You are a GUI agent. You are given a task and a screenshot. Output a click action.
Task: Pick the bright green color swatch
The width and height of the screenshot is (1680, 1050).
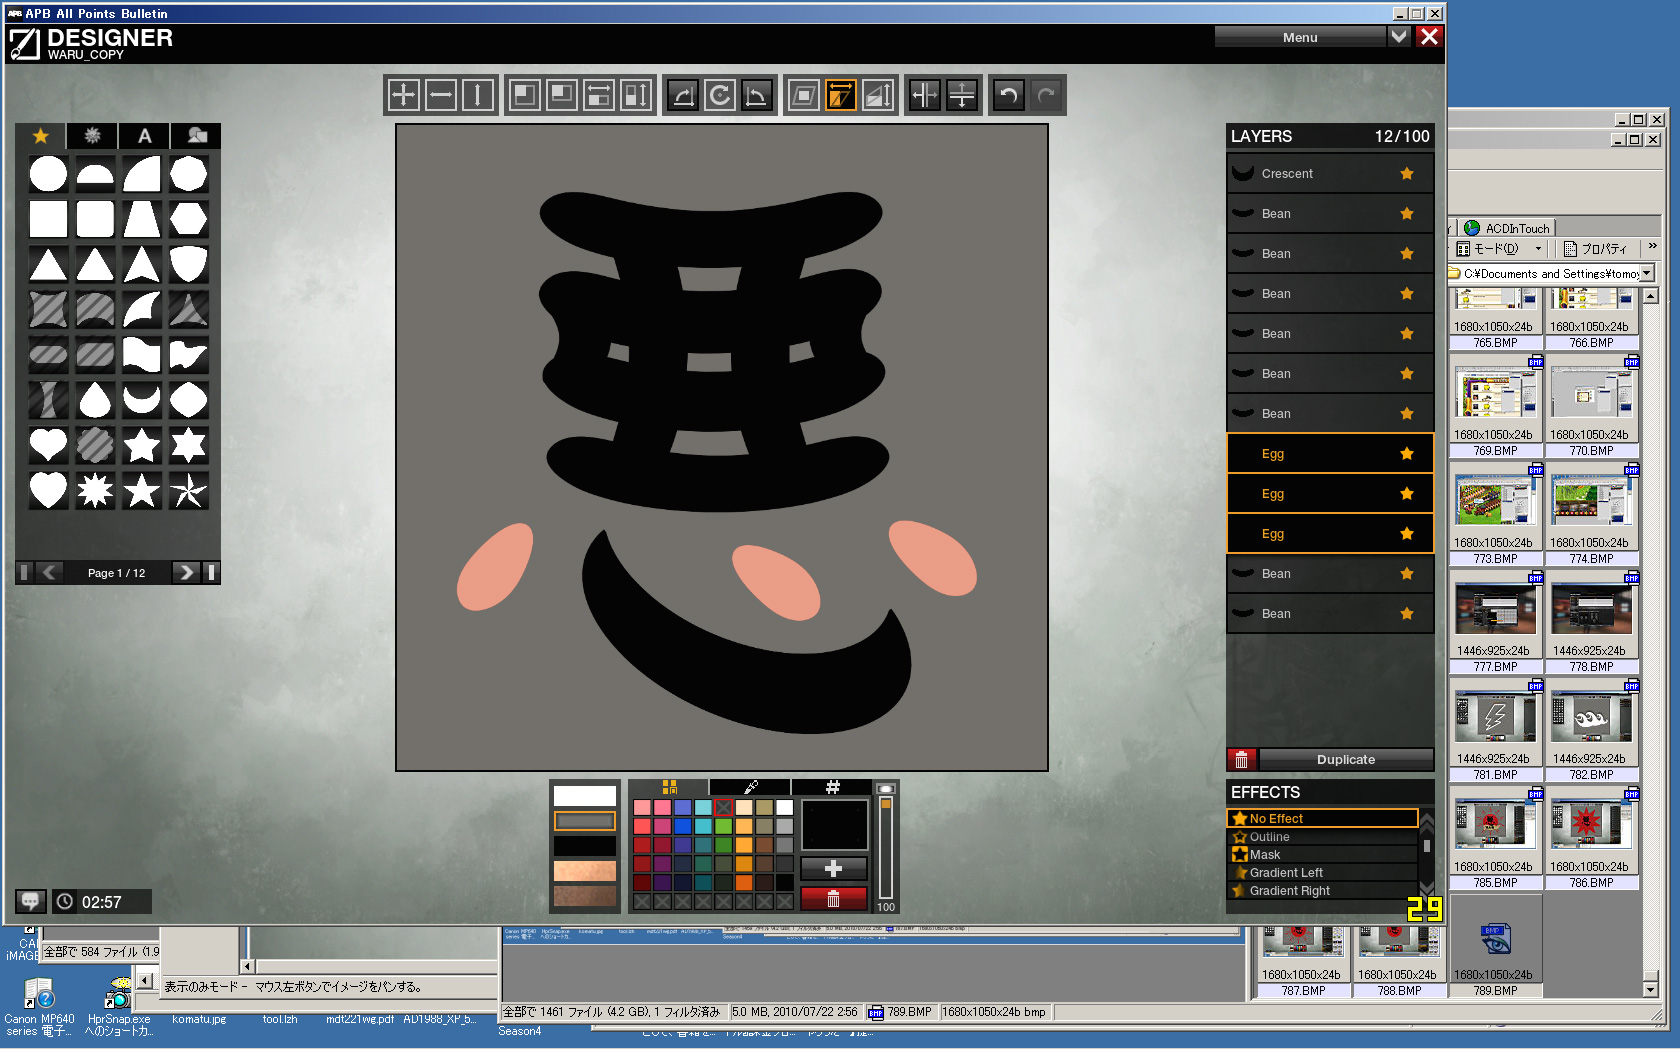tap(723, 826)
